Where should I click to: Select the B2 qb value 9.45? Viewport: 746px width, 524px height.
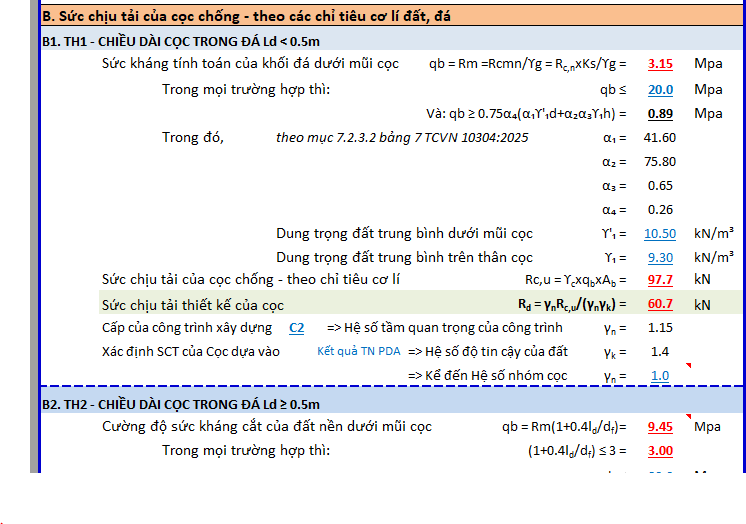click(x=660, y=427)
